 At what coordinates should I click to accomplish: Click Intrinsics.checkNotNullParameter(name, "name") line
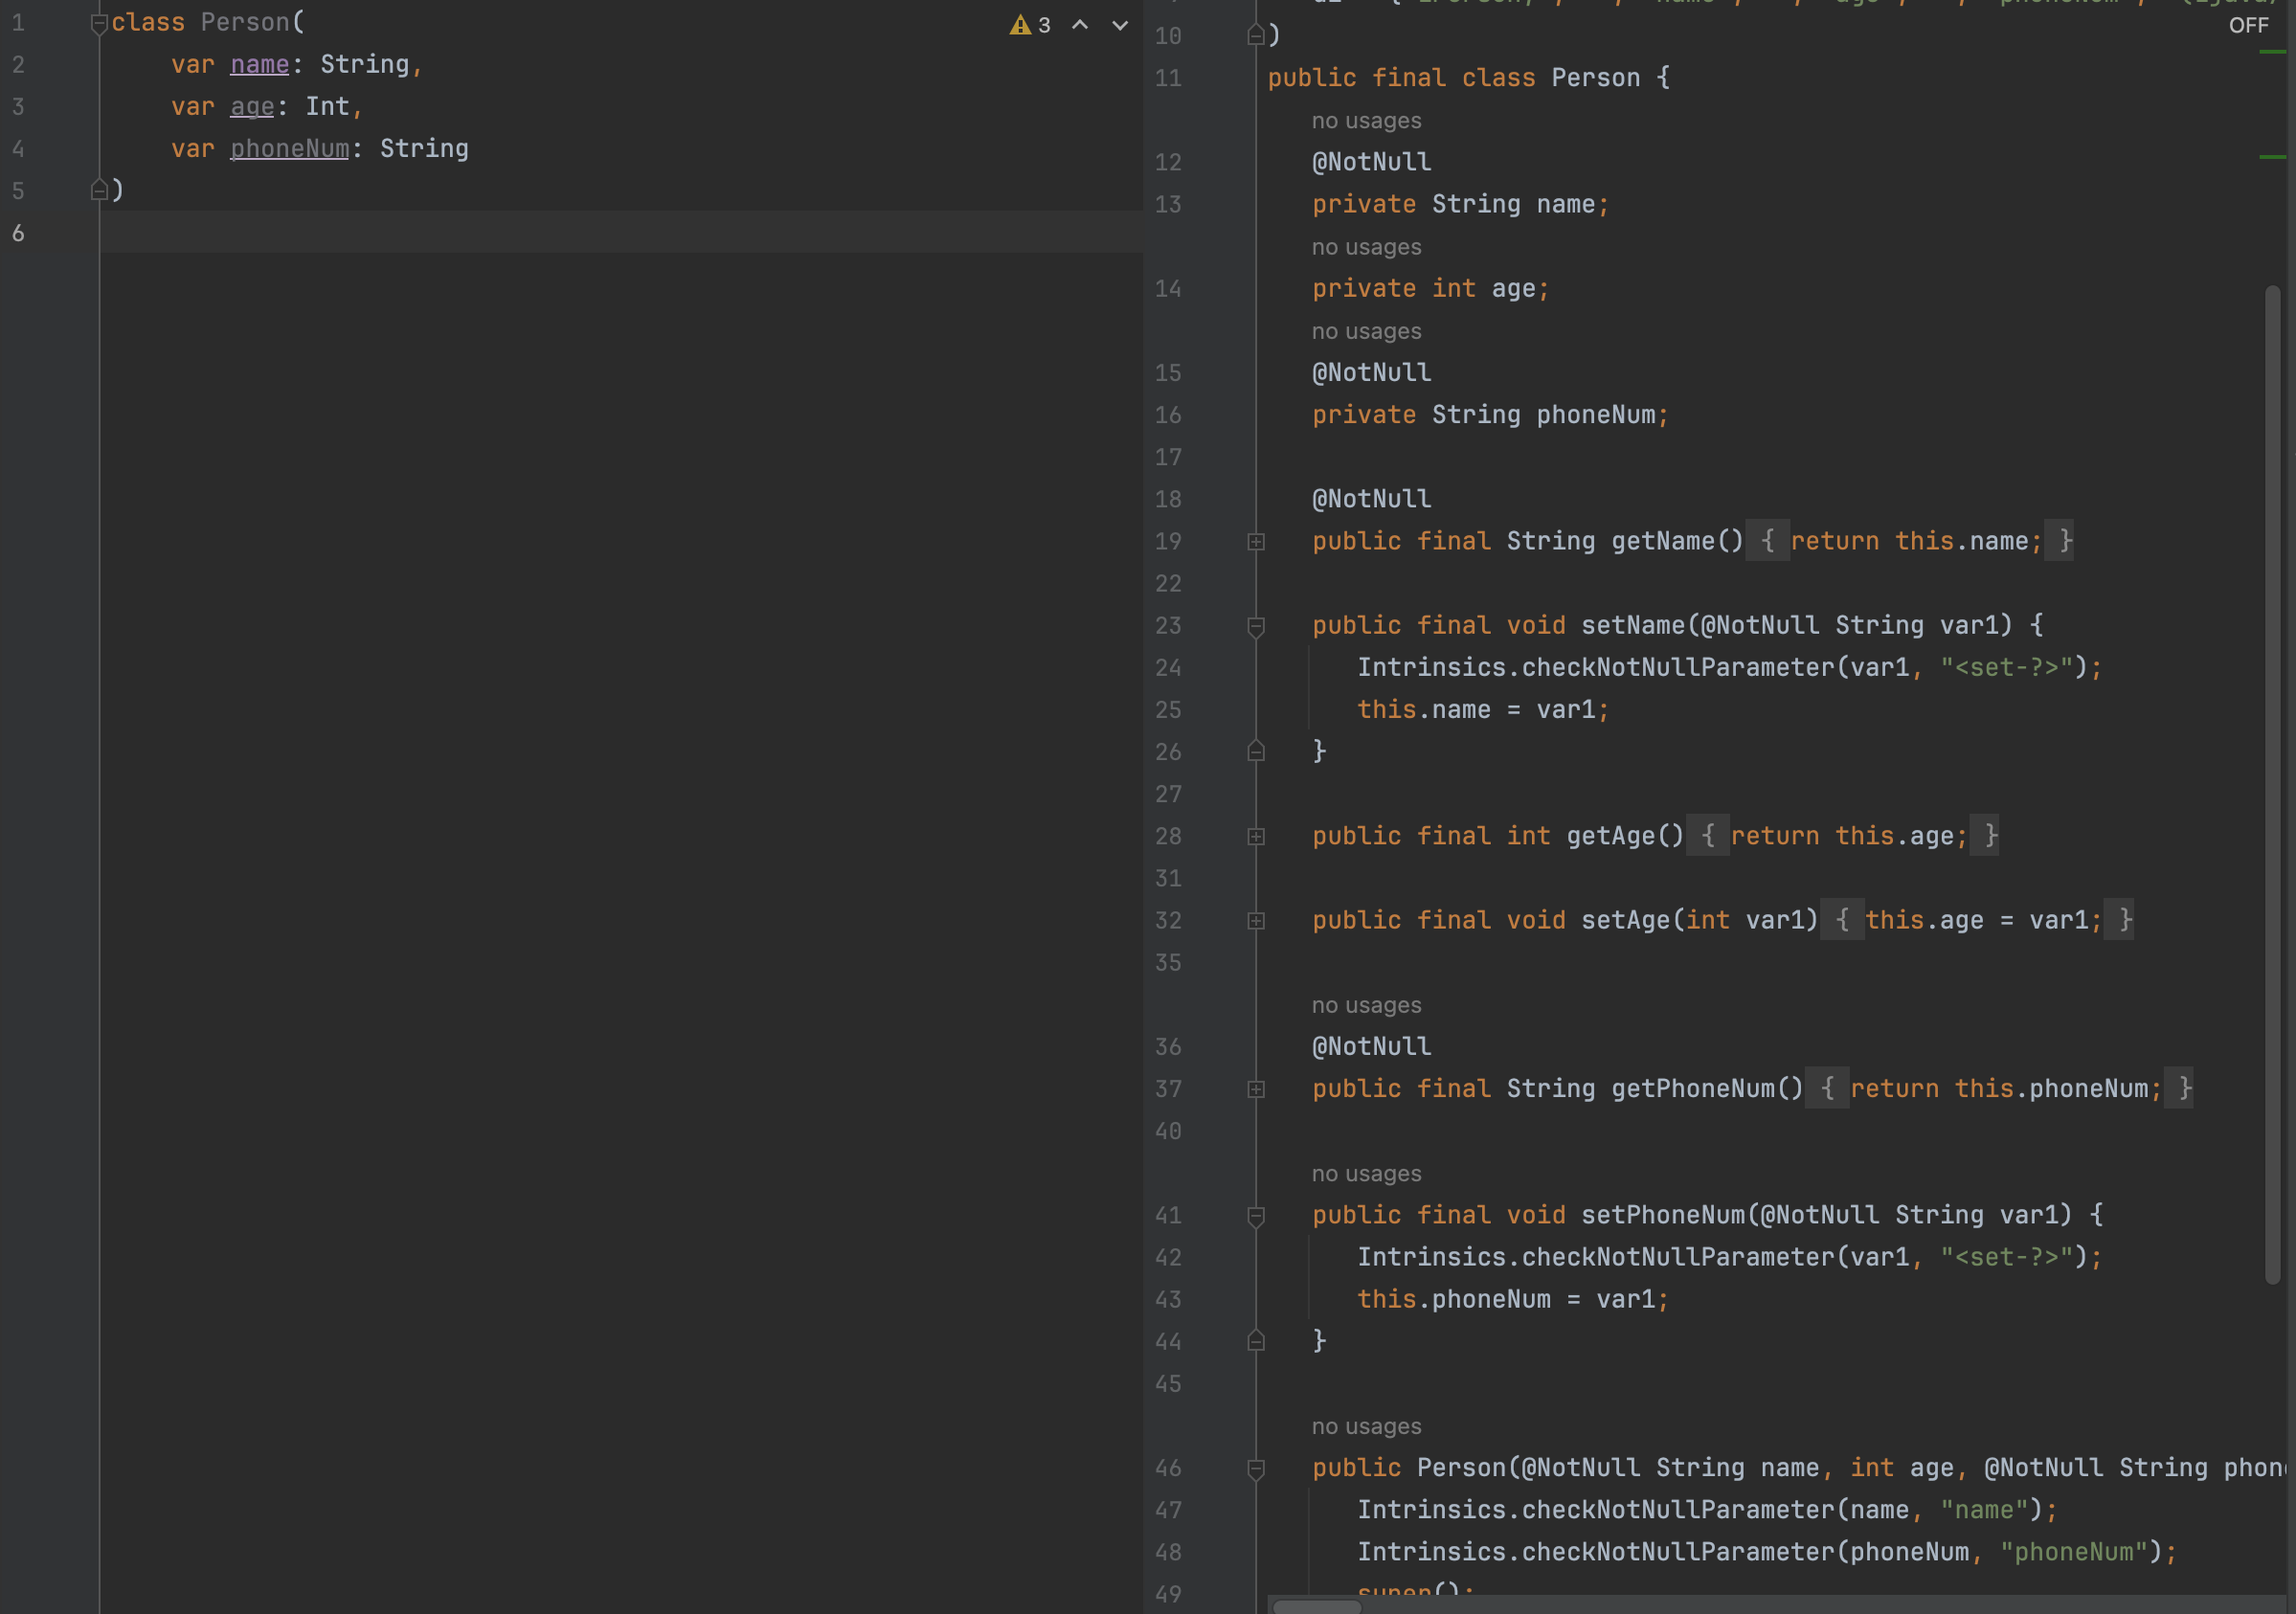(1707, 1510)
